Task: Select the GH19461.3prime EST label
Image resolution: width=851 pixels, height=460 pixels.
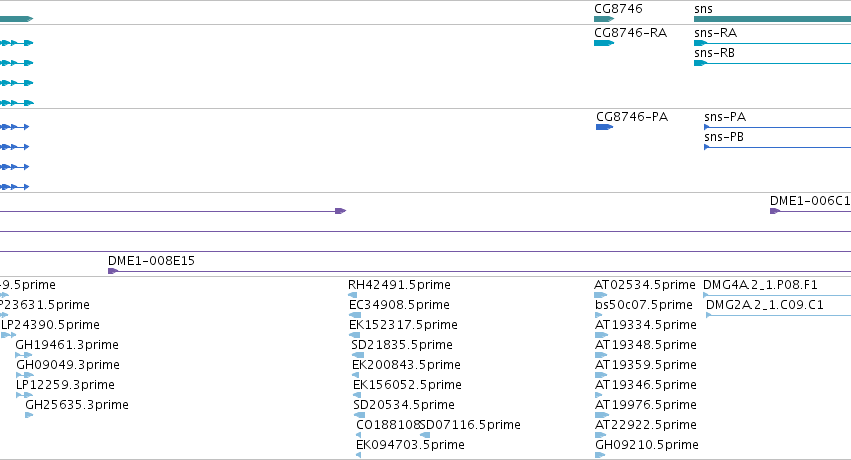Action: coord(67,345)
